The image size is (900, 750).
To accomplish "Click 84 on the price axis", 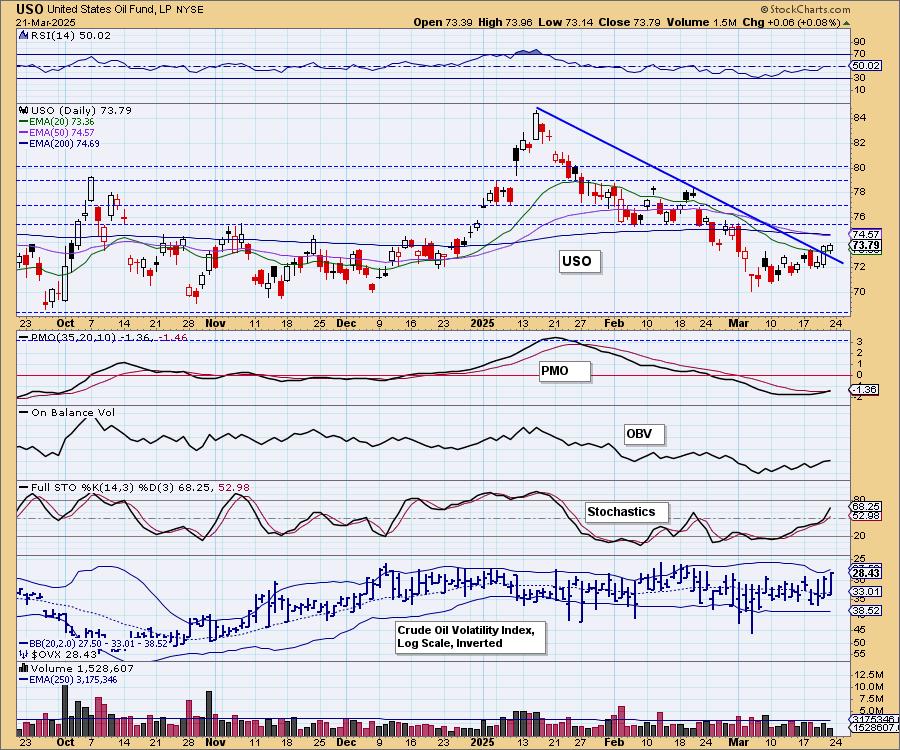I will click(x=860, y=118).
